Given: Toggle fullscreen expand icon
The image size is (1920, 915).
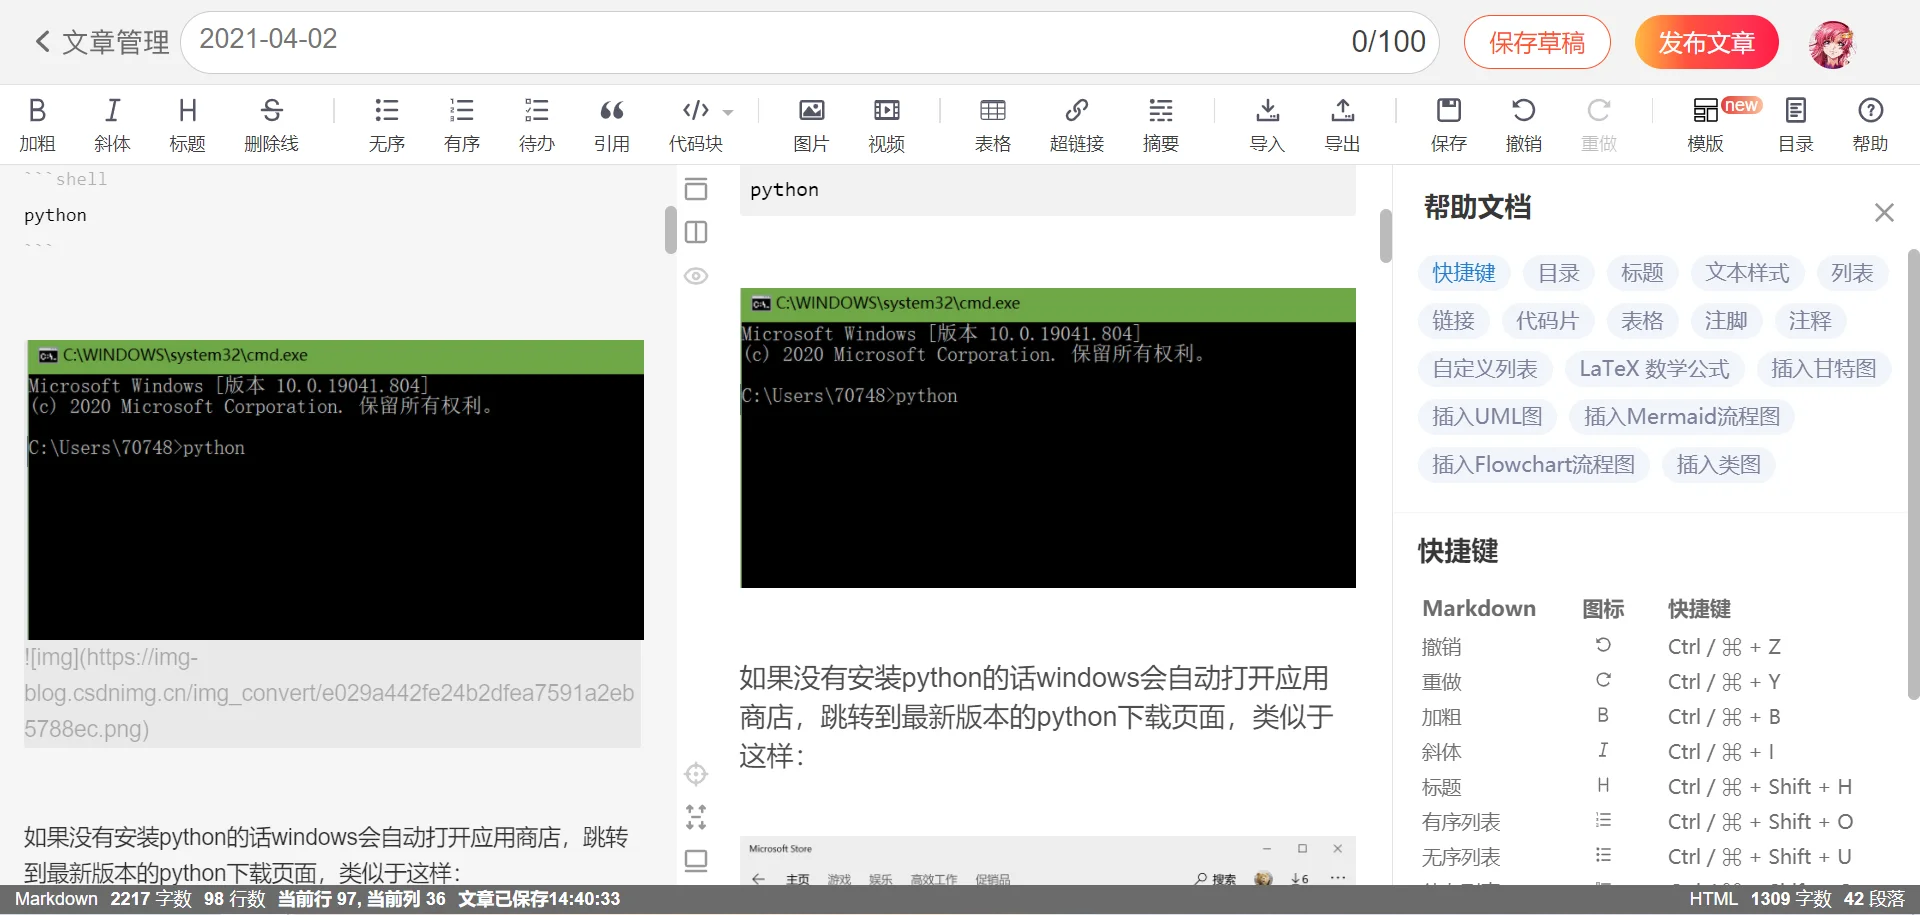Looking at the screenshot, I should (x=696, y=817).
